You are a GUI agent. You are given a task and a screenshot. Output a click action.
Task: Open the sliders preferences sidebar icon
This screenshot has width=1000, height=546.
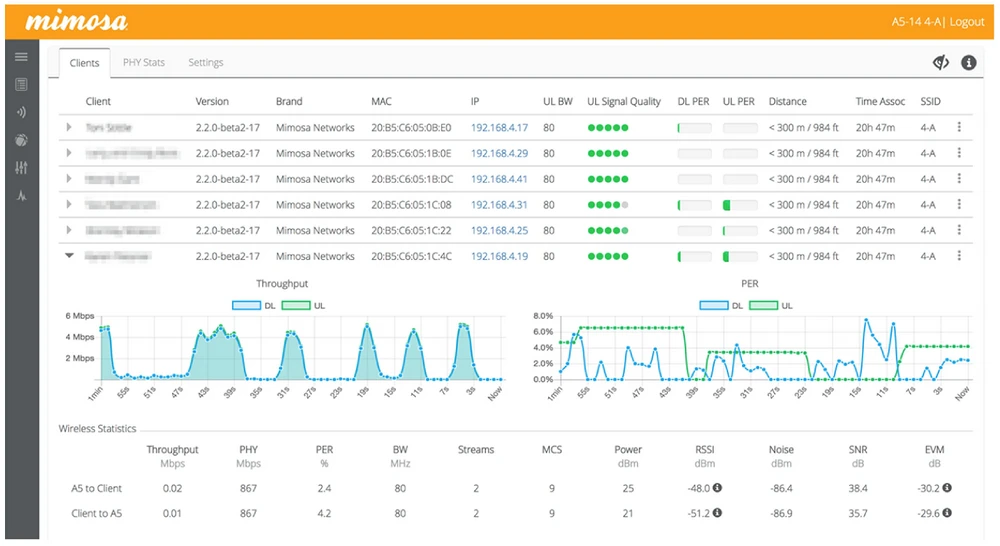tap(21, 167)
